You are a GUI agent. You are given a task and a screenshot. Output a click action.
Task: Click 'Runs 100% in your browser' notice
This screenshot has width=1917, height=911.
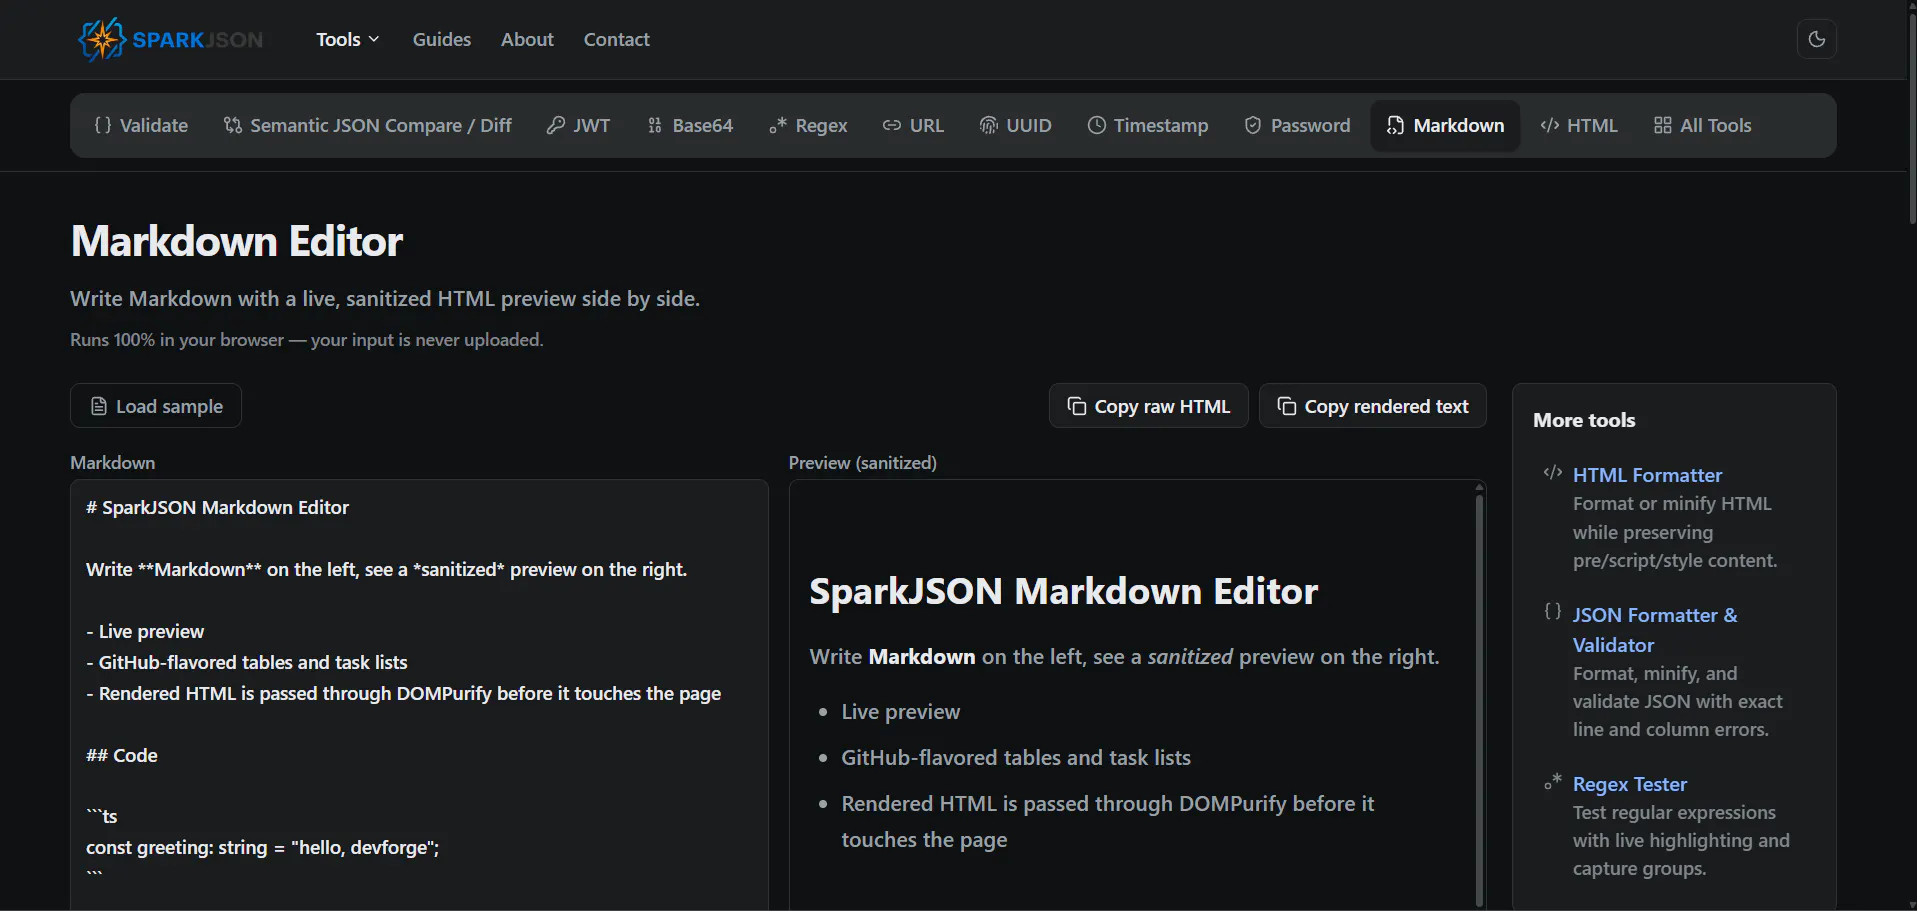click(306, 340)
